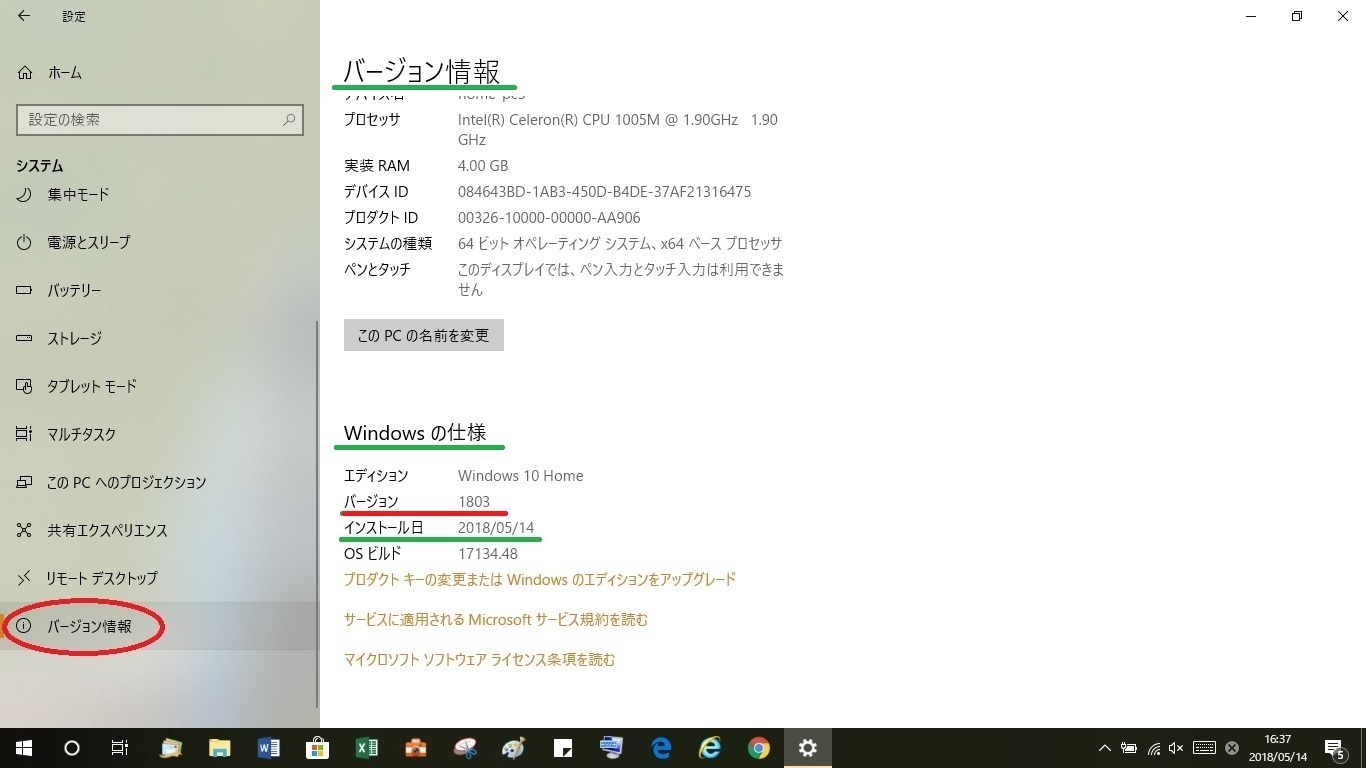Open the プロダクト キーの変更 upgrade link
Image resolution: width=1366 pixels, height=768 pixels.
[540, 579]
